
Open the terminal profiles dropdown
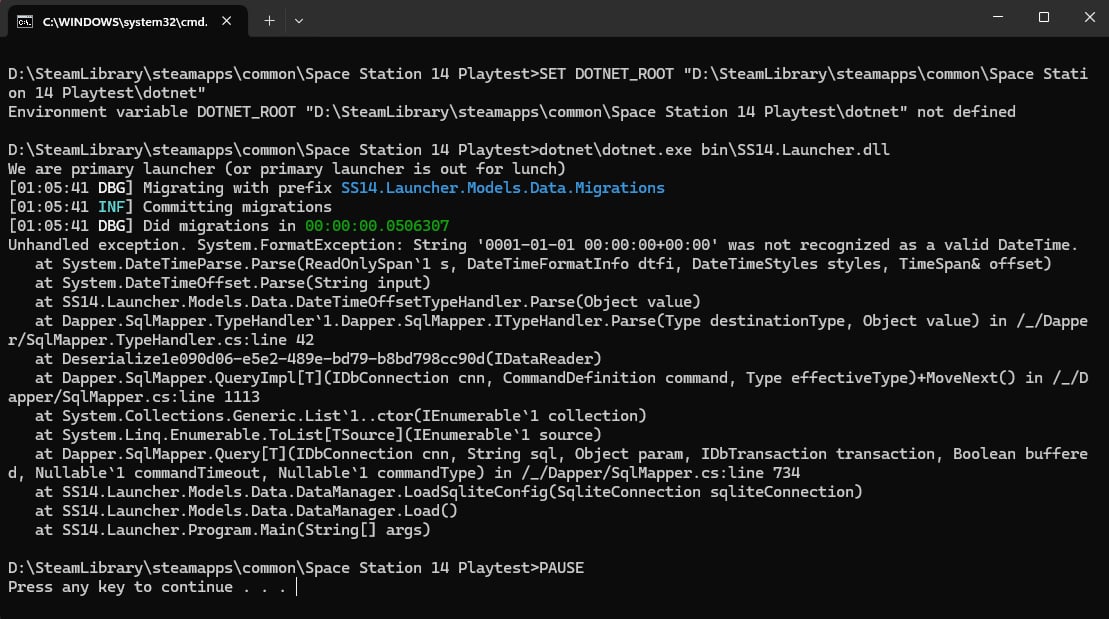pyautogui.click(x=298, y=21)
